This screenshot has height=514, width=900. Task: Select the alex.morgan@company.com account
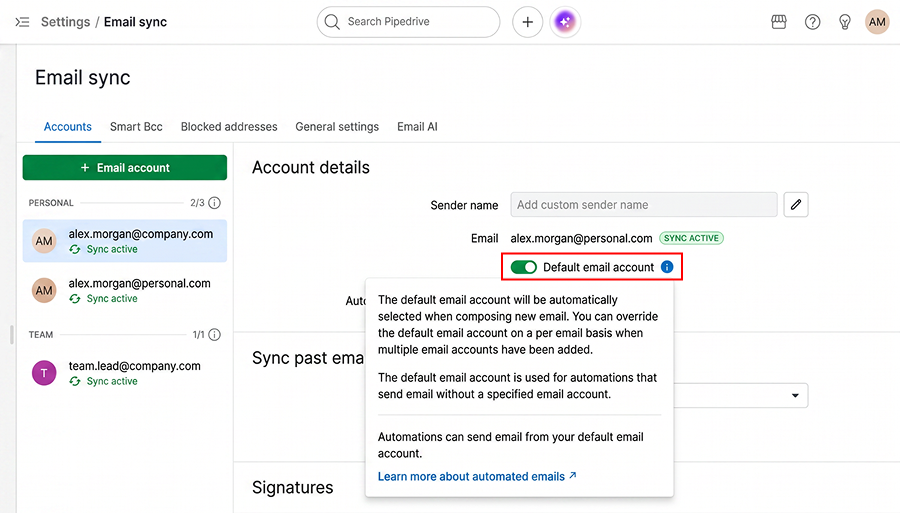click(125, 241)
